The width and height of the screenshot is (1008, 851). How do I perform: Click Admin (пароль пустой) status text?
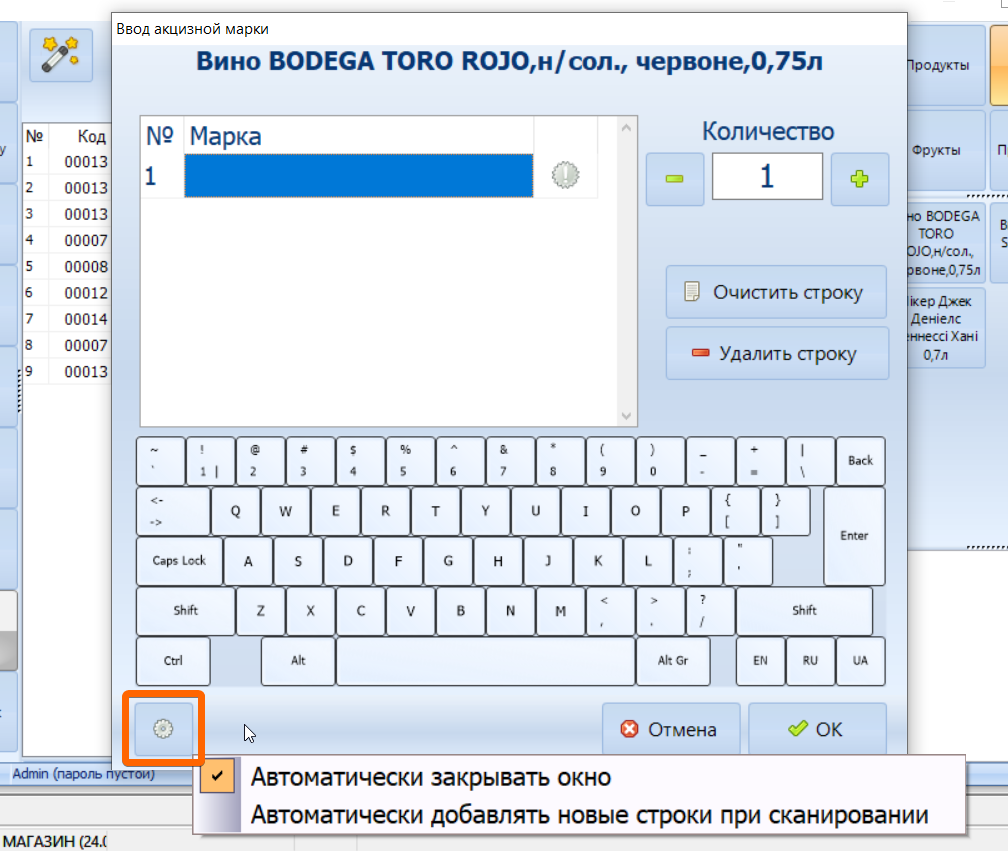click(84, 773)
